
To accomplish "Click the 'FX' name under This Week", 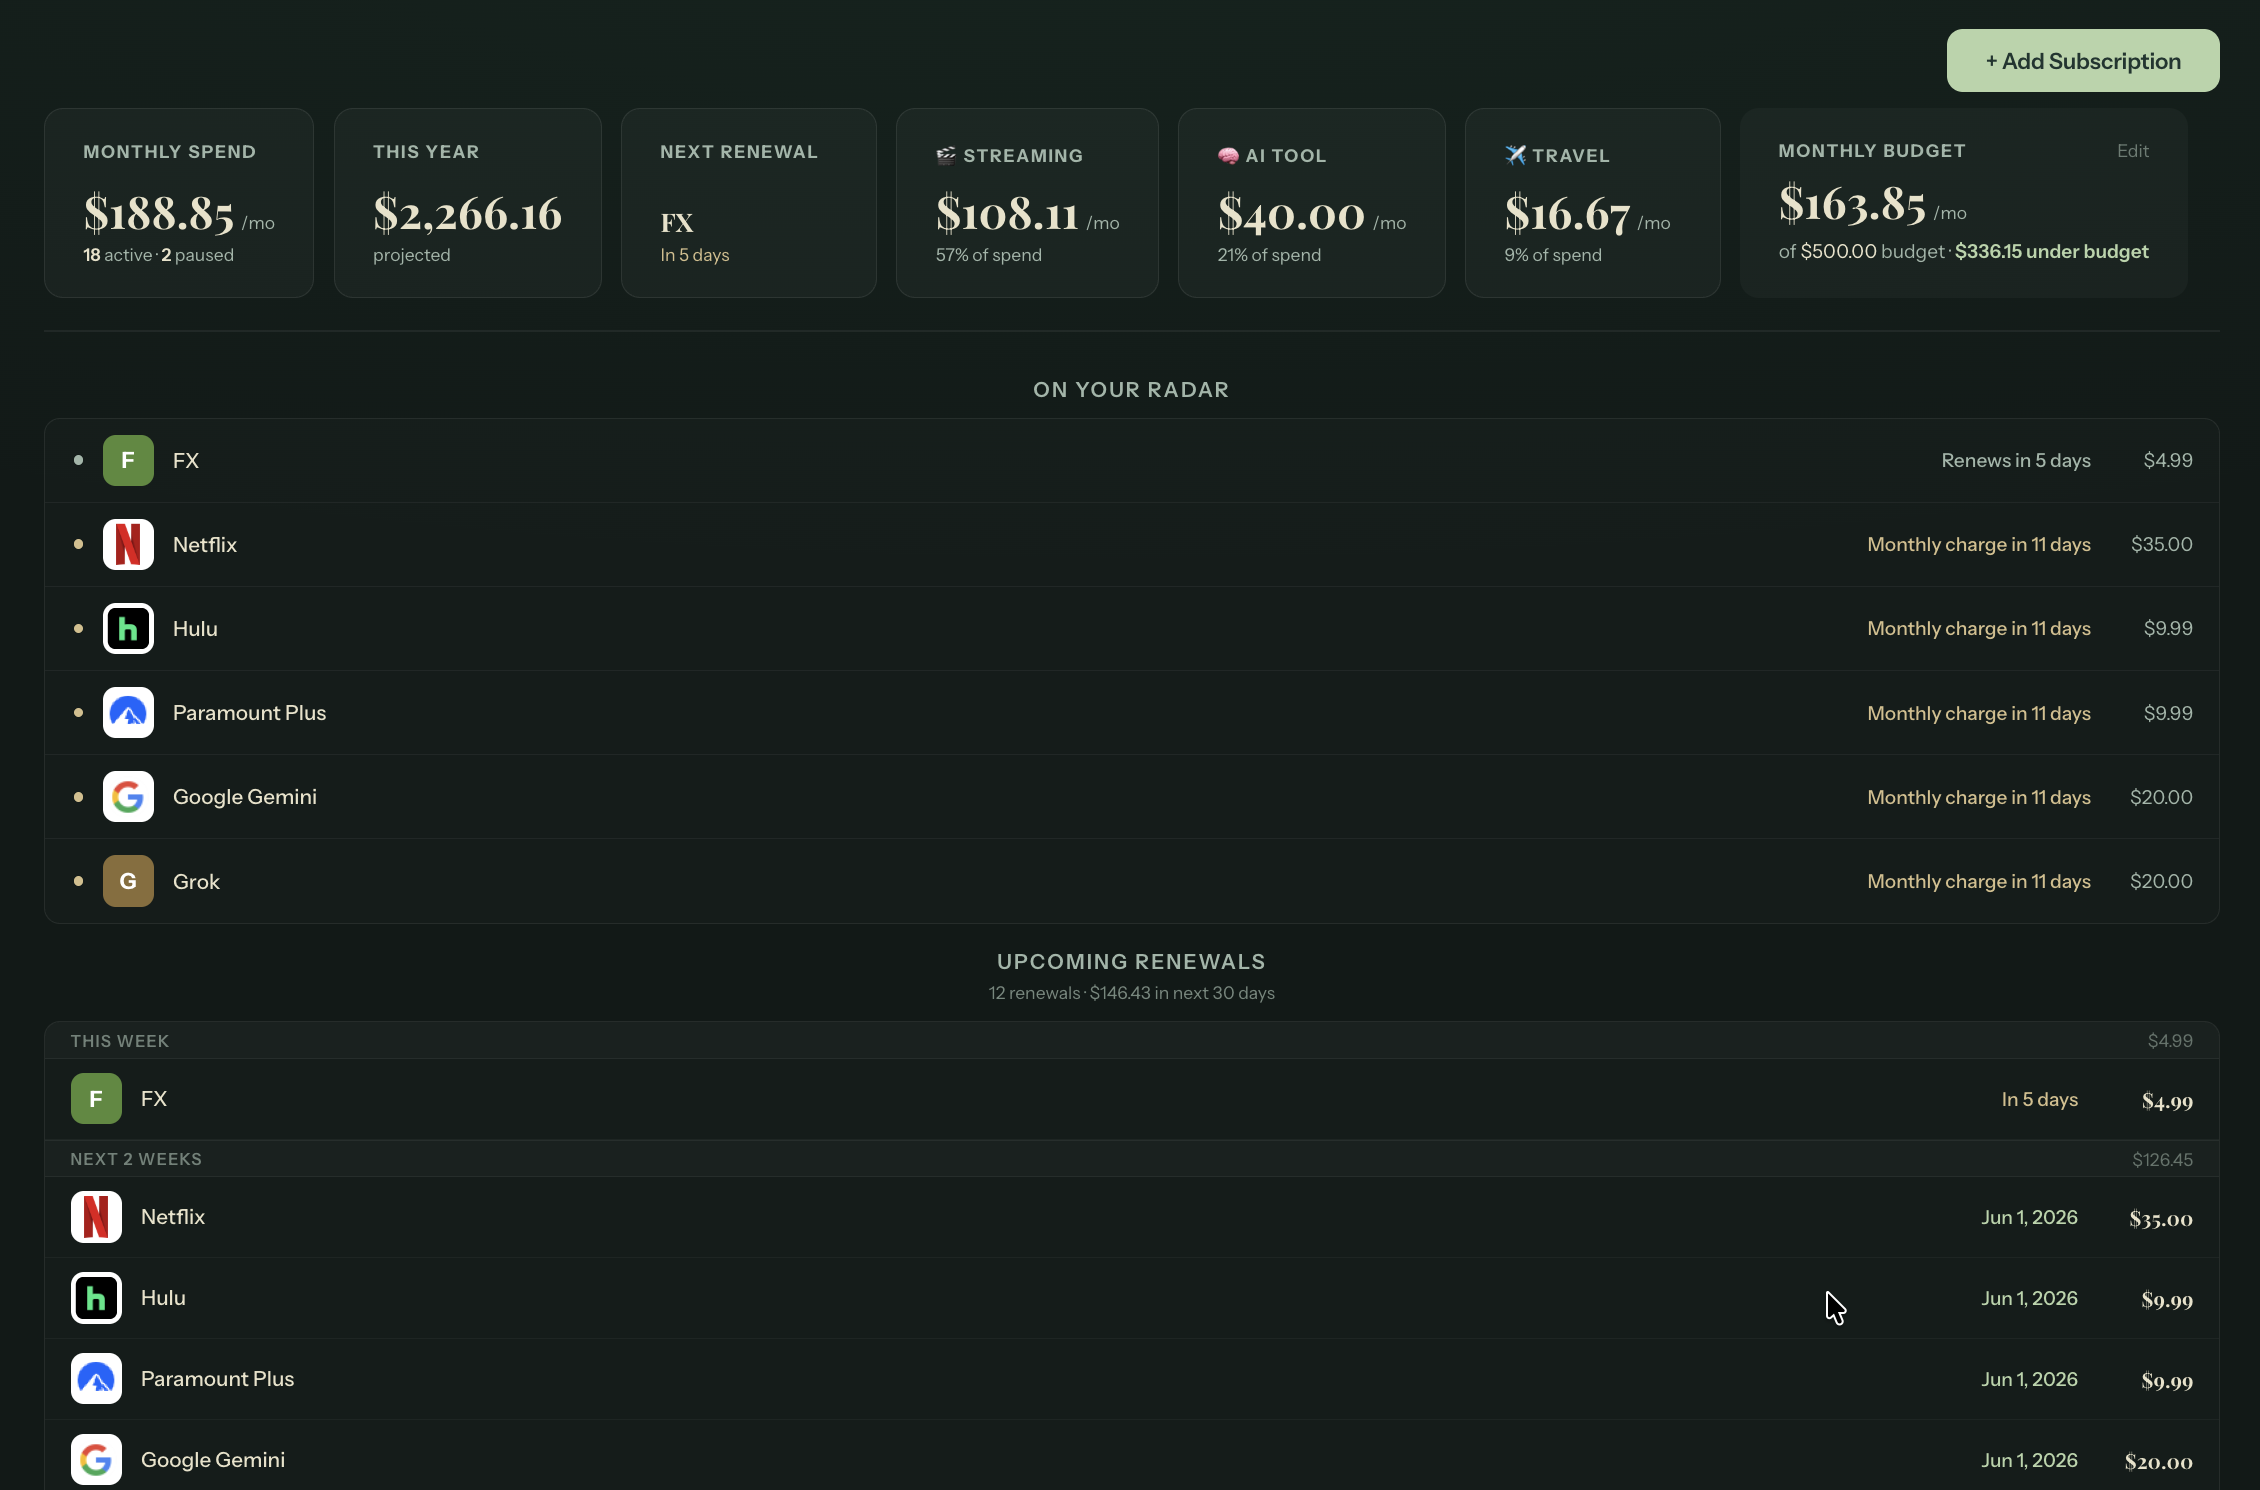I will coord(154,1099).
